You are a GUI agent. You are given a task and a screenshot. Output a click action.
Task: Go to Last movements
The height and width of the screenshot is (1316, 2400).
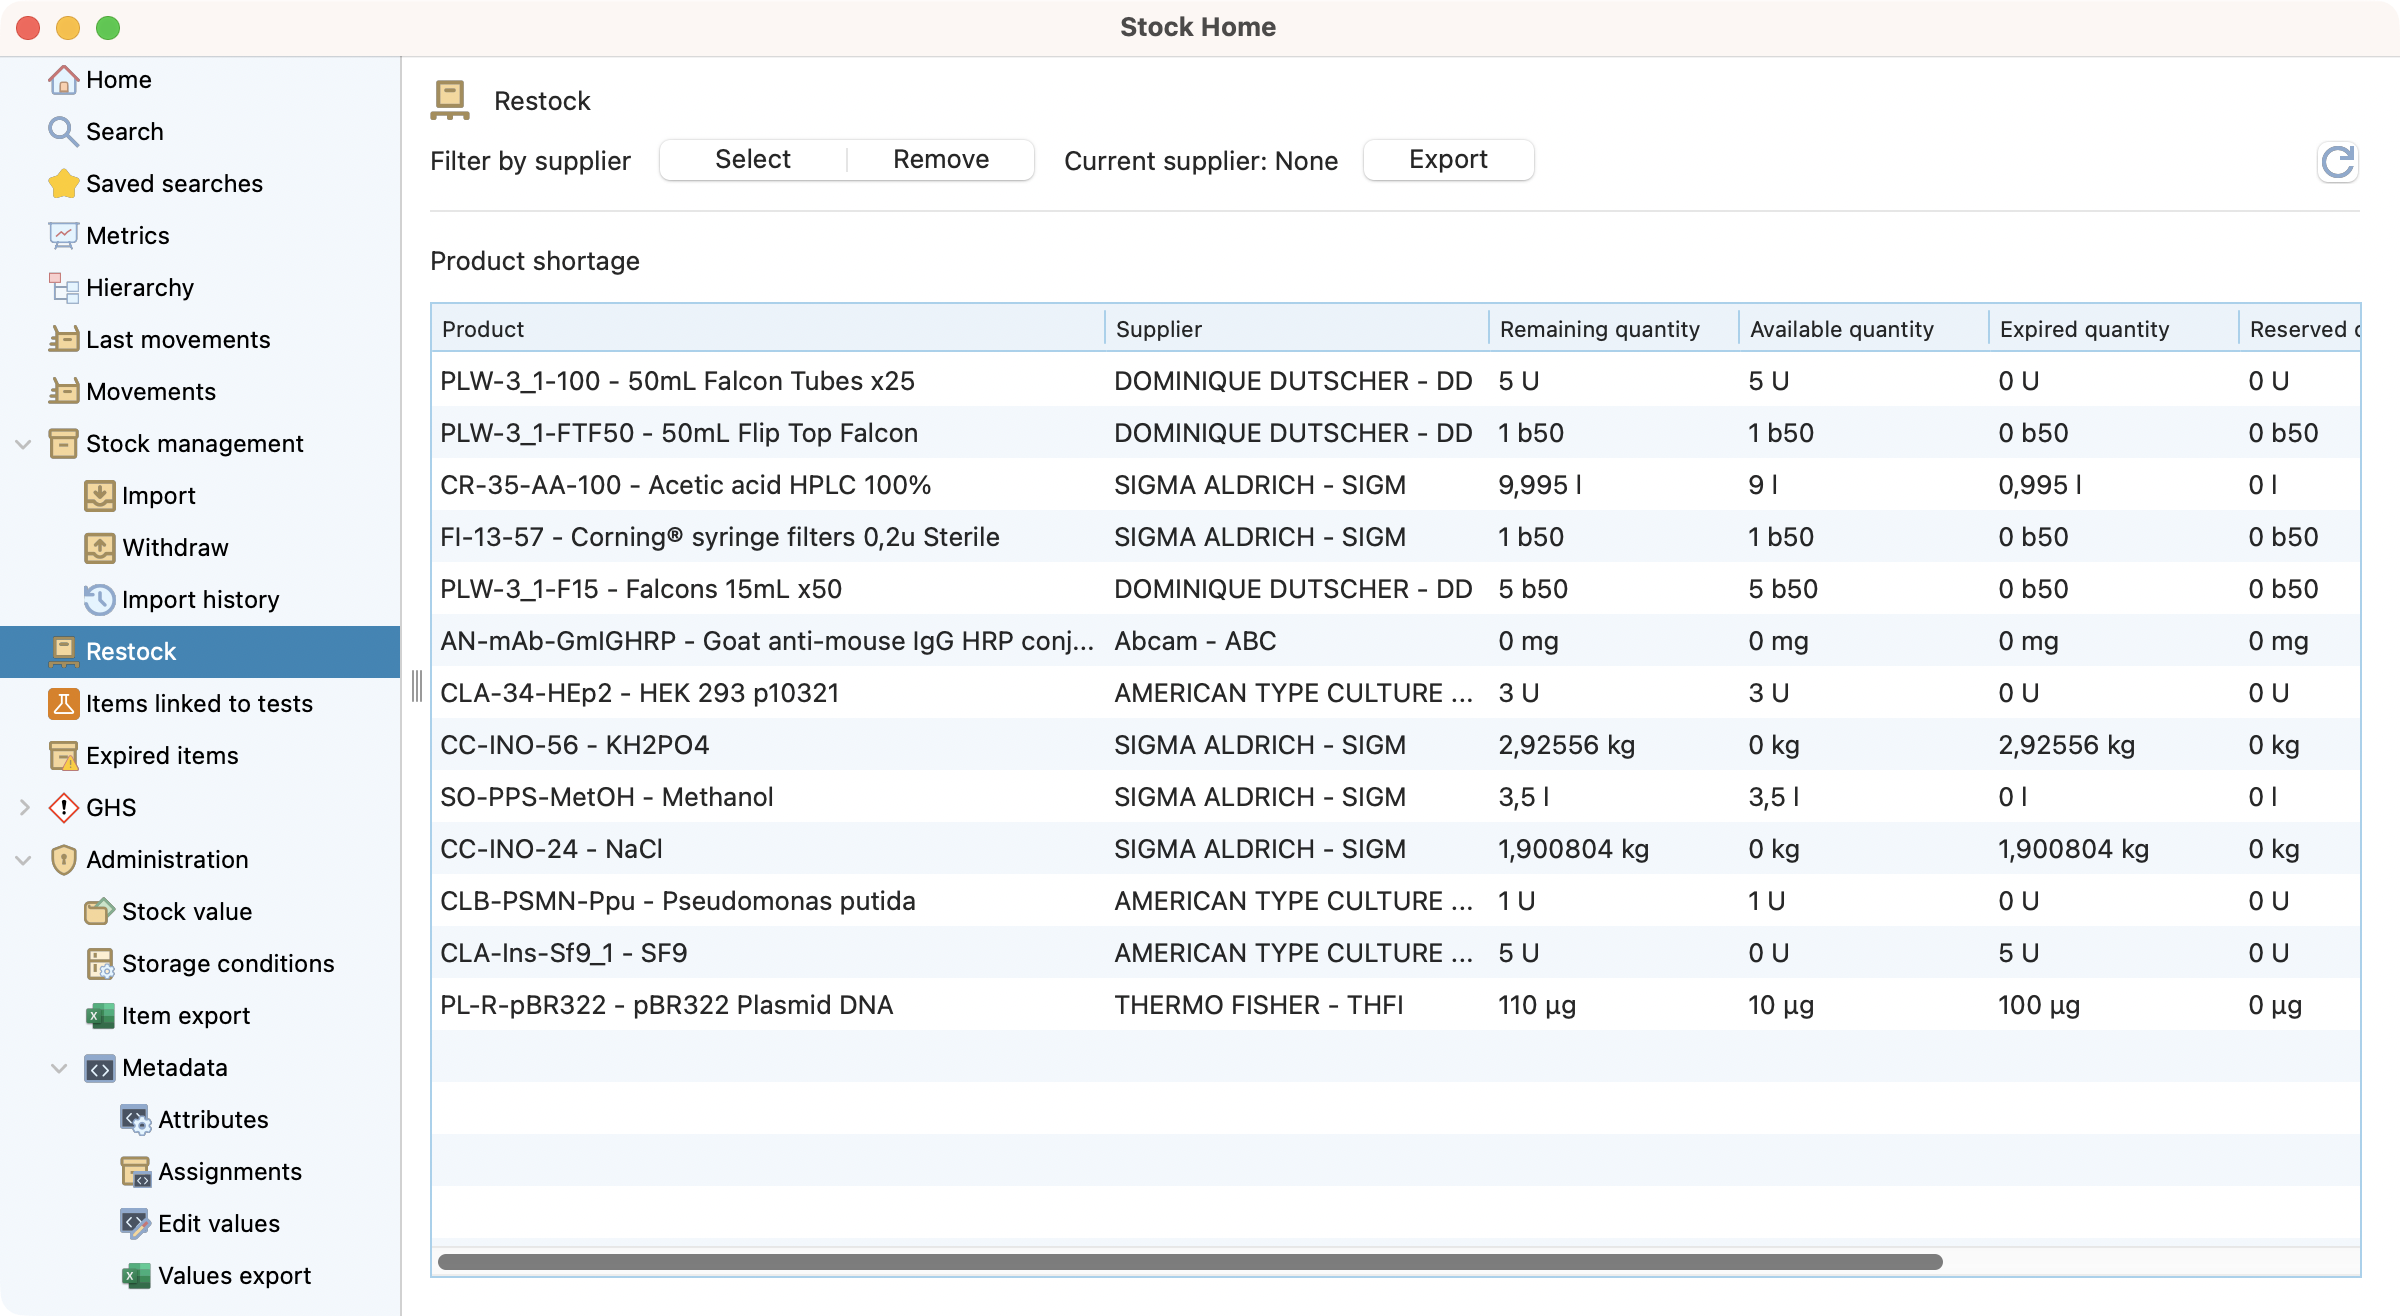[x=178, y=340]
